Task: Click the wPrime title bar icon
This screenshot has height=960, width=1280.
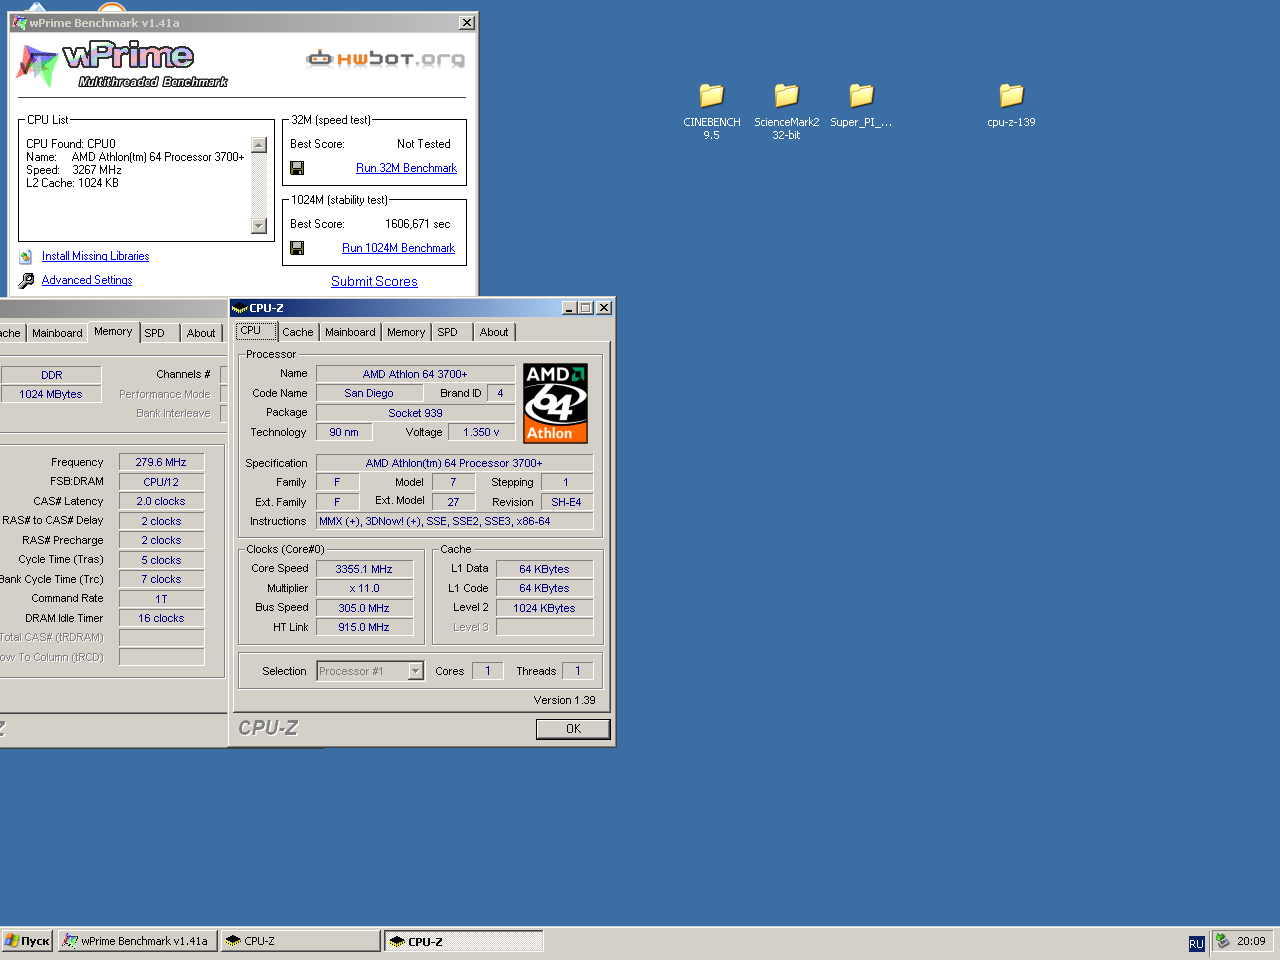Action: [x=20, y=23]
